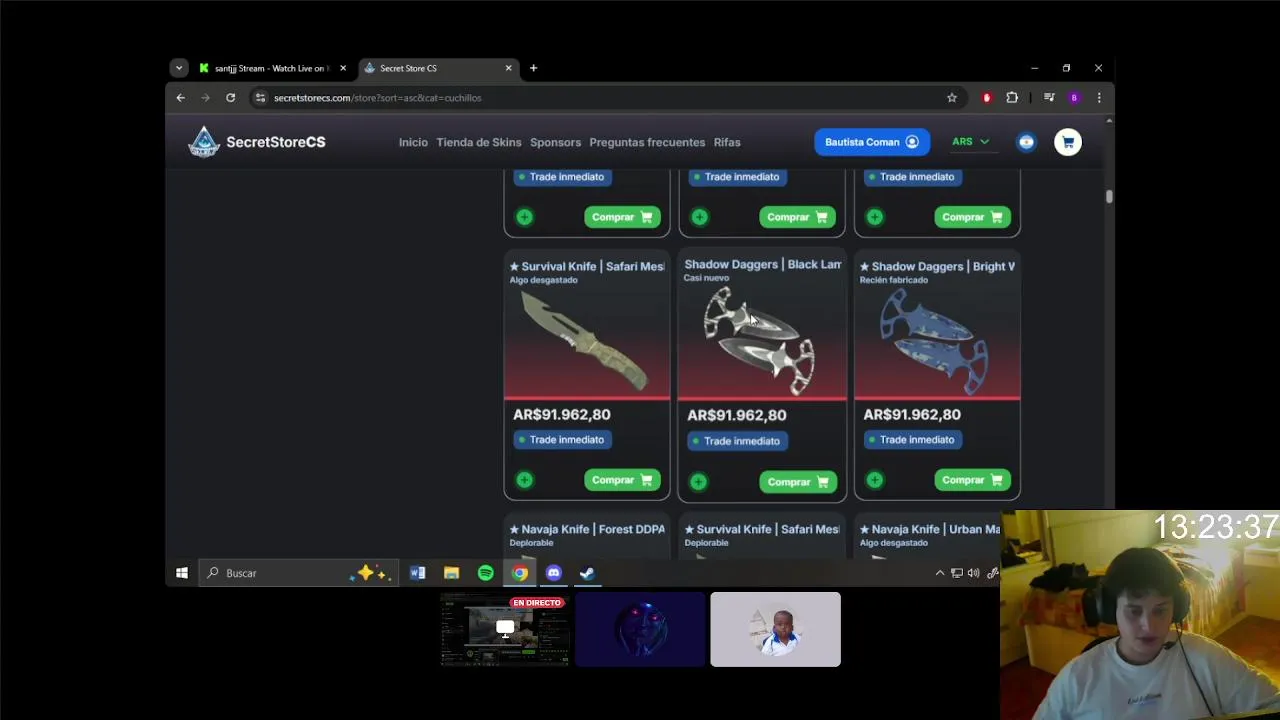
Task: Open File Explorer from taskbar
Action: 452,573
